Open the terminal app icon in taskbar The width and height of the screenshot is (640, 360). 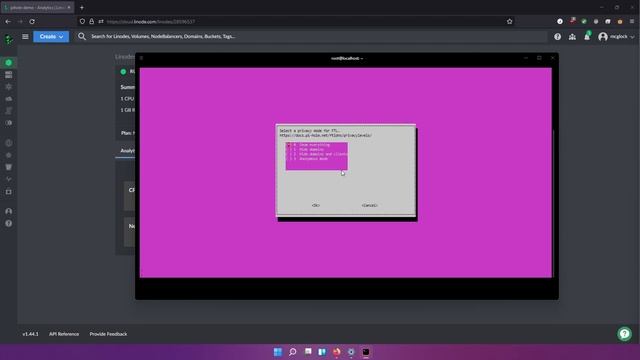tap(366, 352)
